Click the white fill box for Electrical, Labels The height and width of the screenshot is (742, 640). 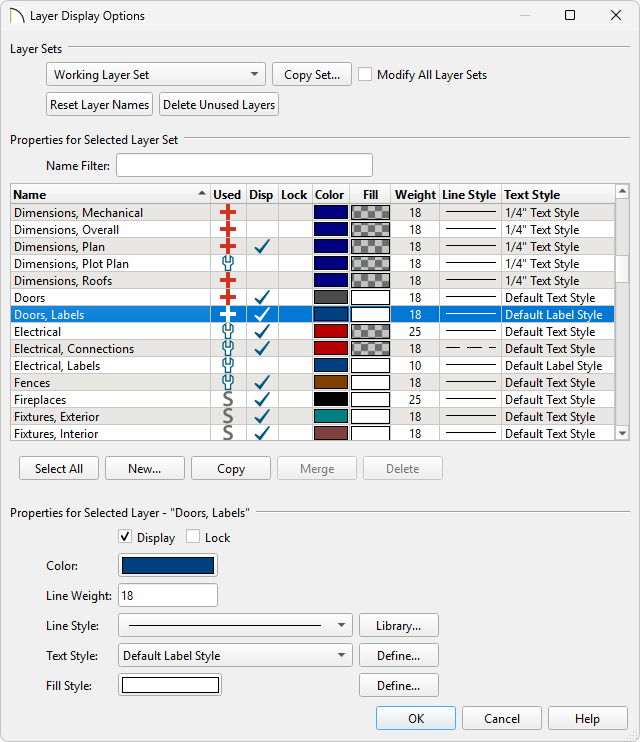(371, 366)
